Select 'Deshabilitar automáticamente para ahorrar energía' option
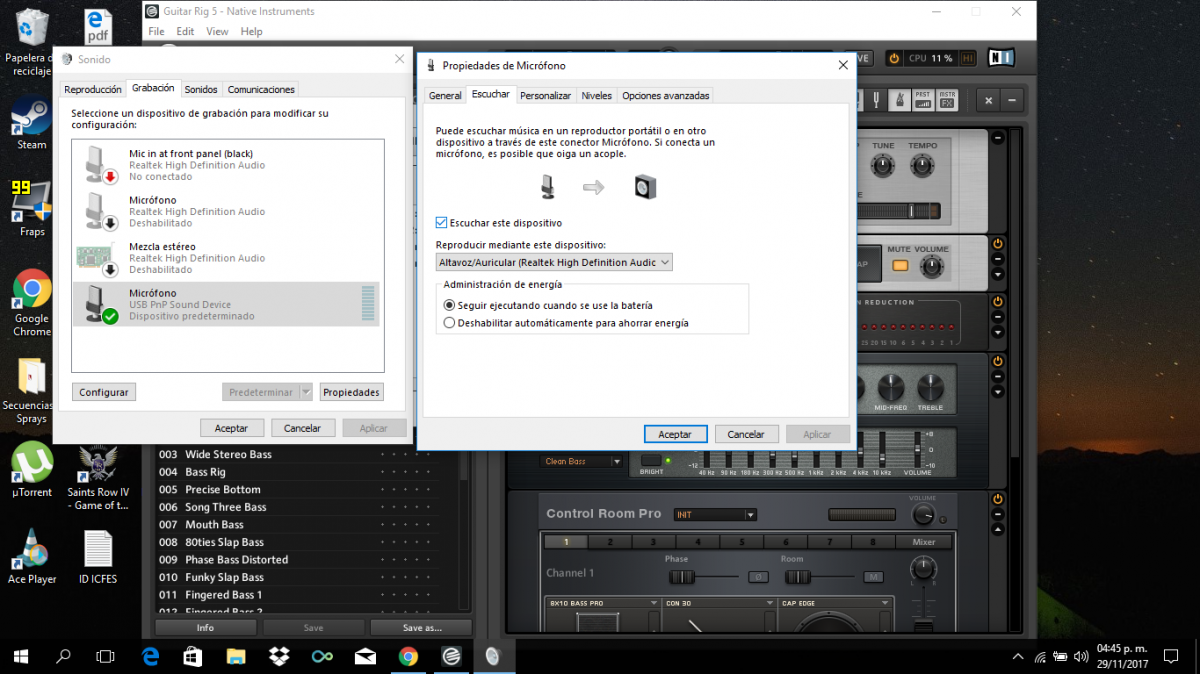The height and width of the screenshot is (674, 1200). [x=449, y=323]
